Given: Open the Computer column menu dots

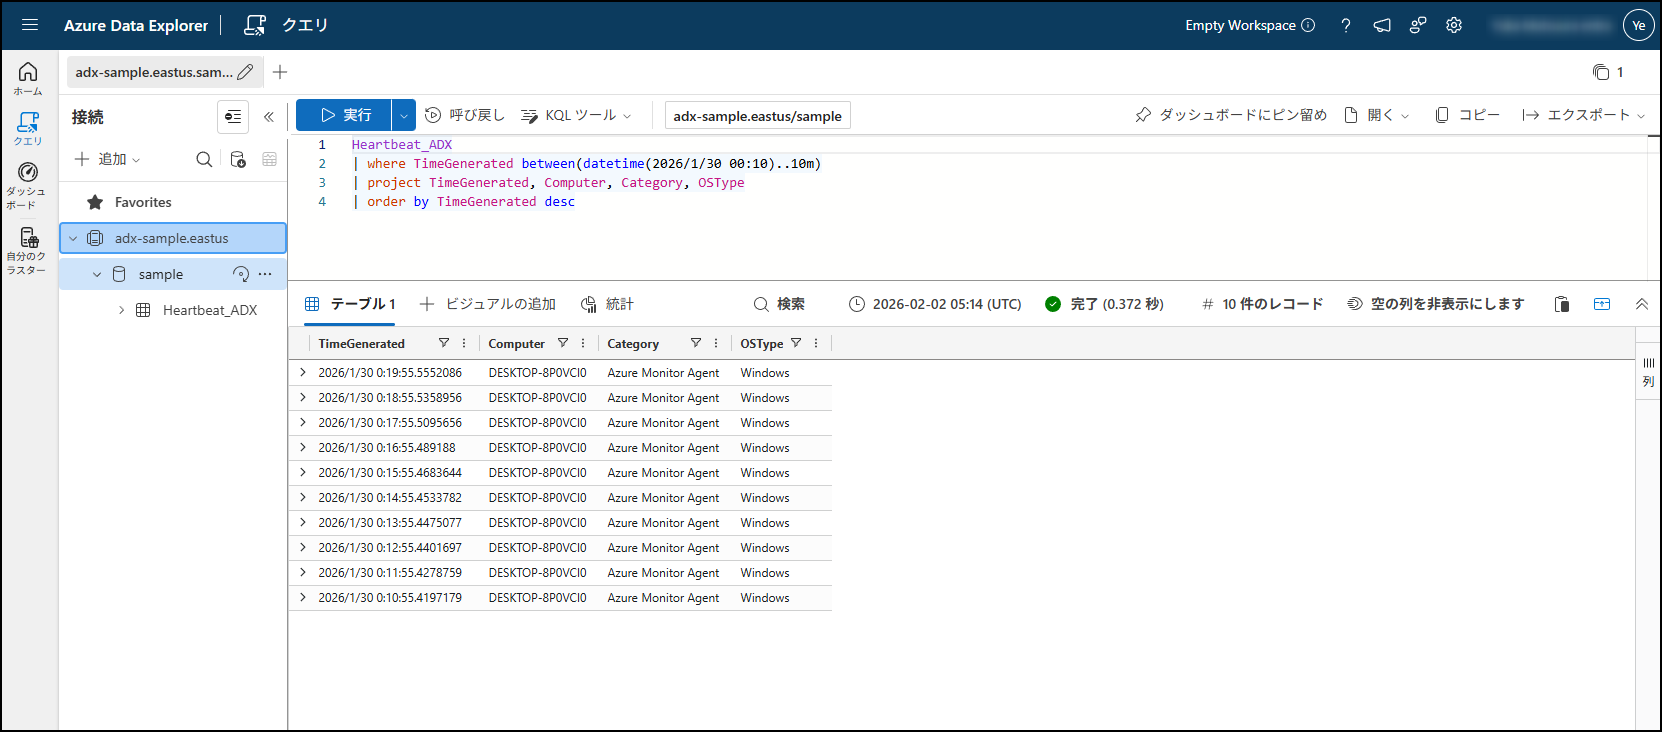Looking at the screenshot, I should point(583,343).
